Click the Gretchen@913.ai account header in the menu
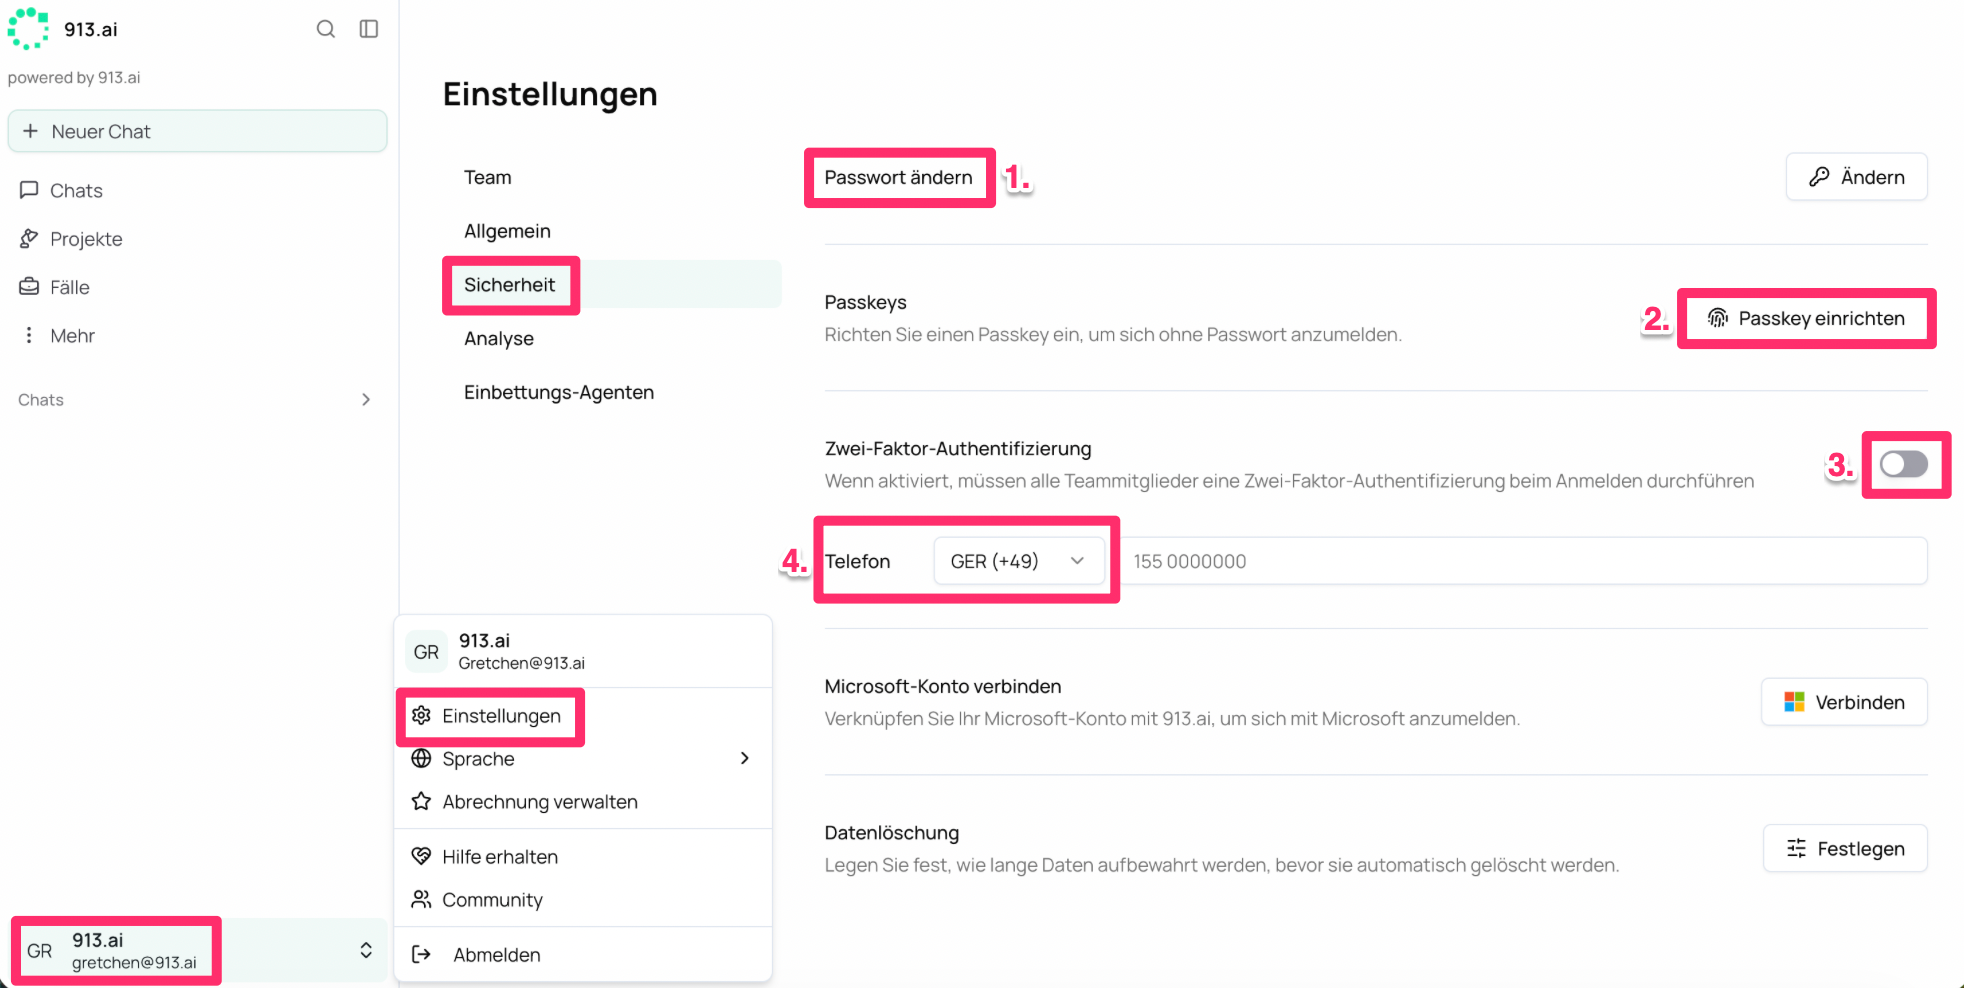Screen dimensions: 1964x988 pyautogui.click(x=583, y=652)
